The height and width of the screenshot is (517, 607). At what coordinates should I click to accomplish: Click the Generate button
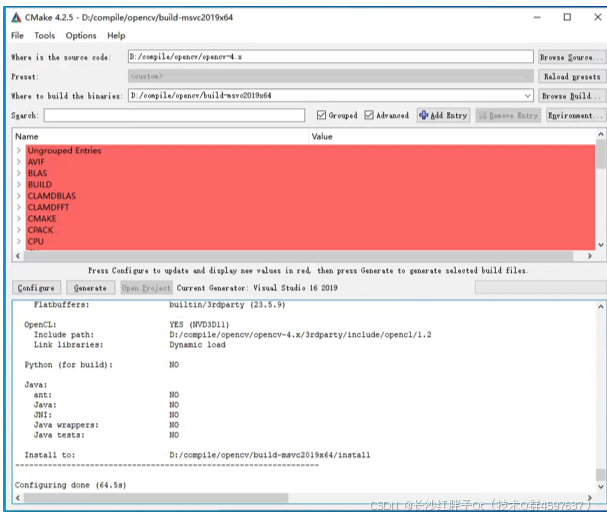pos(90,288)
